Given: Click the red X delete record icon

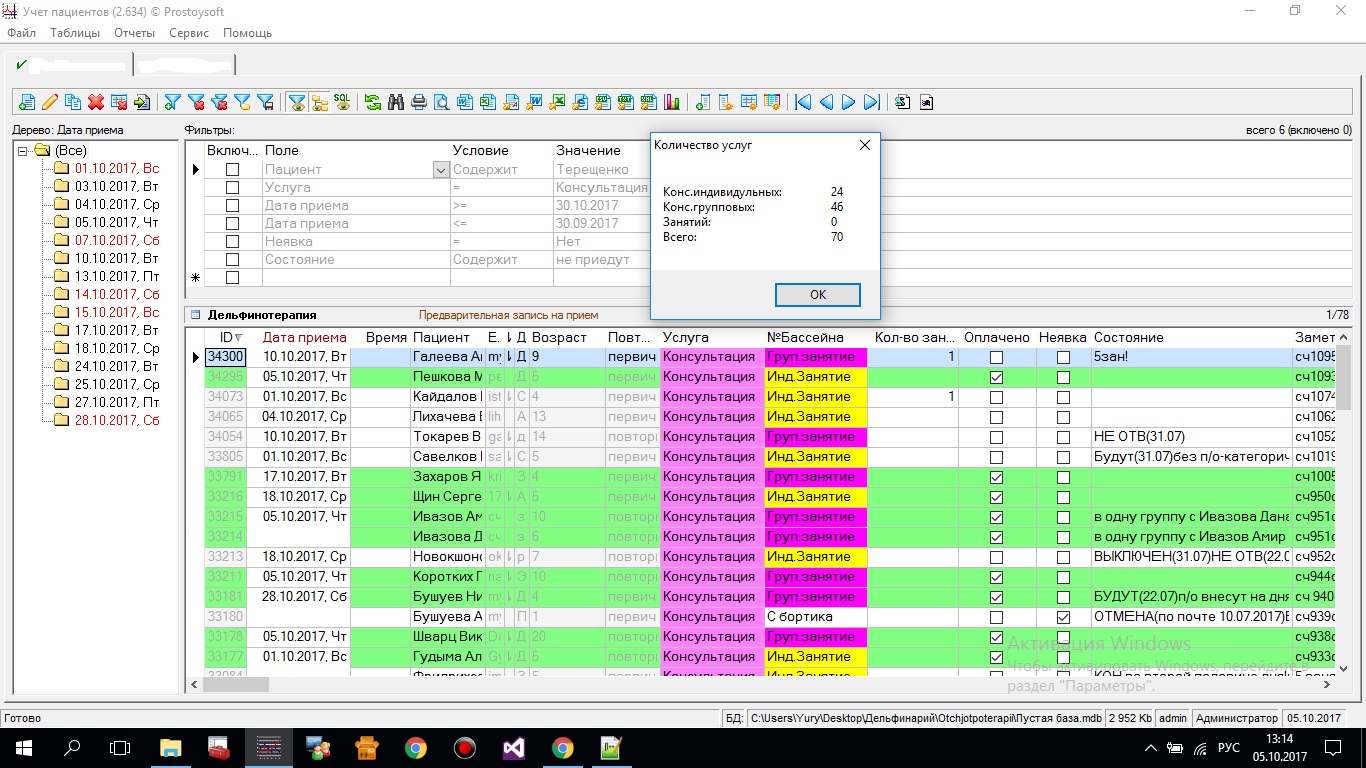Looking at the screenshot, I should click(96, 102).
